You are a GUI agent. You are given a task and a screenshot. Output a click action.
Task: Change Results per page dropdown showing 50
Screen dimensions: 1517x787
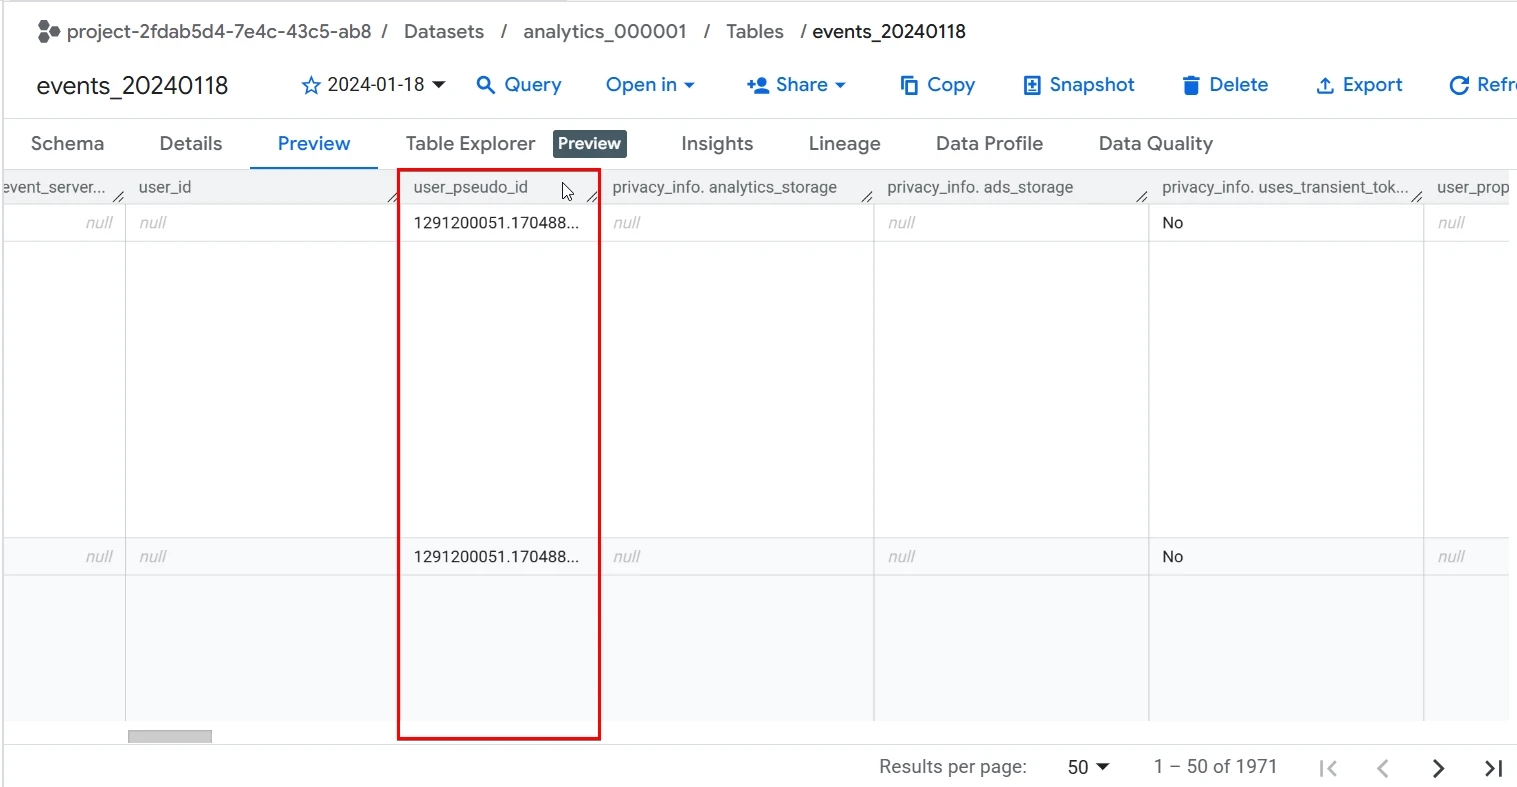(x=1088, y=767)
